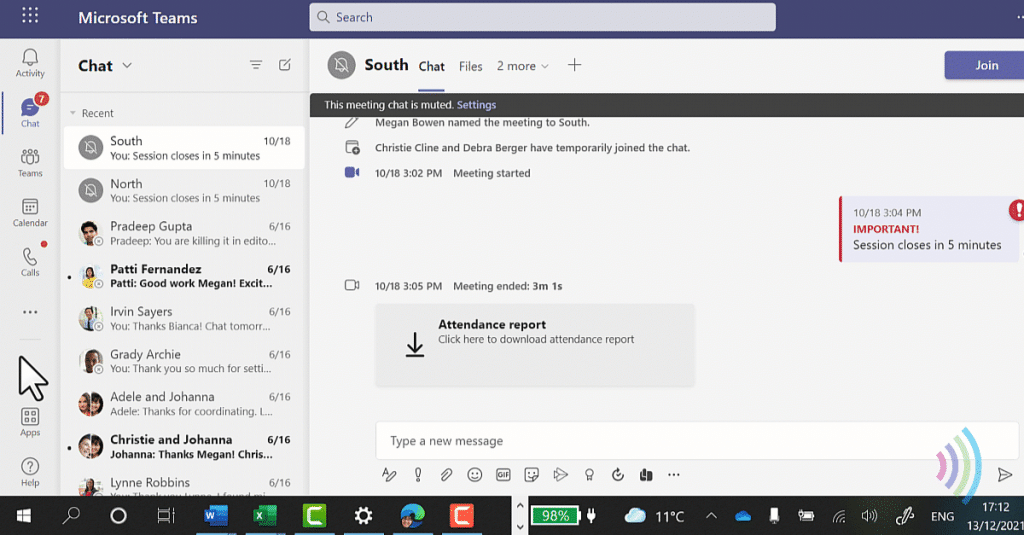The height and width of the screenshot is (535, 1024).
Task: Click the Type a new message field
Action: coord(697,441)
